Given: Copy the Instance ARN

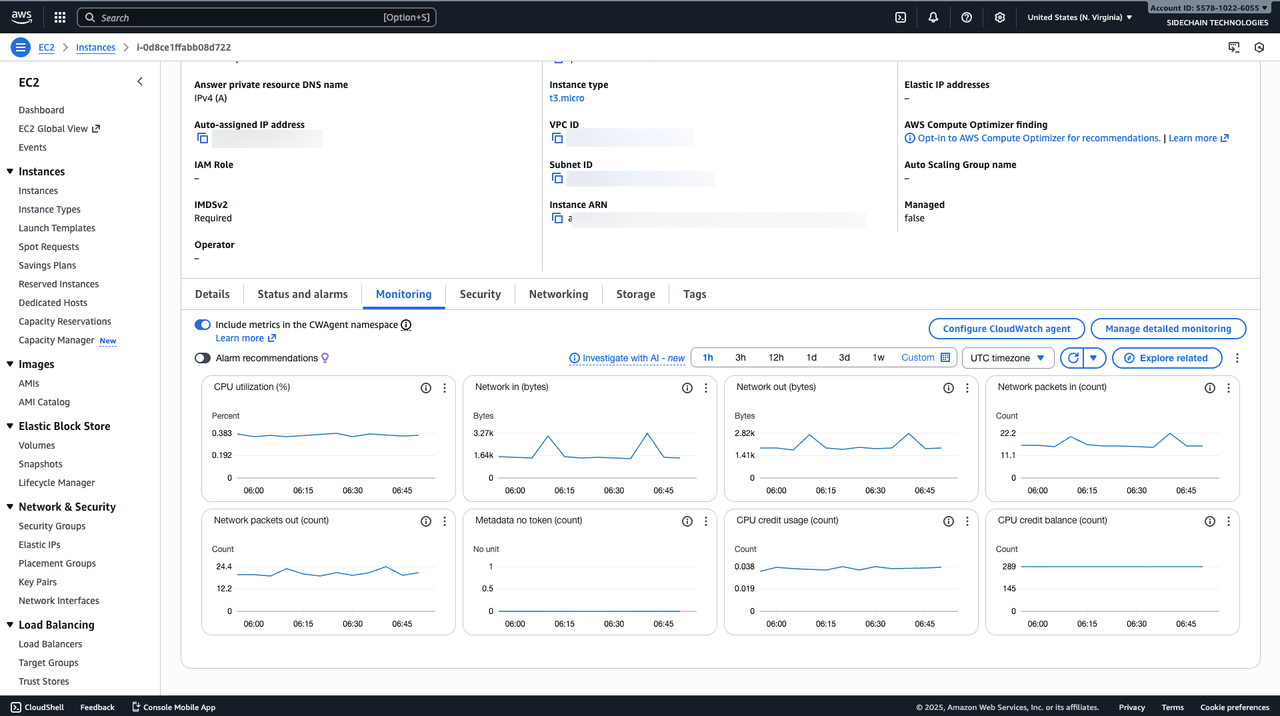Looking at the screenshot, I should [557, 218].
